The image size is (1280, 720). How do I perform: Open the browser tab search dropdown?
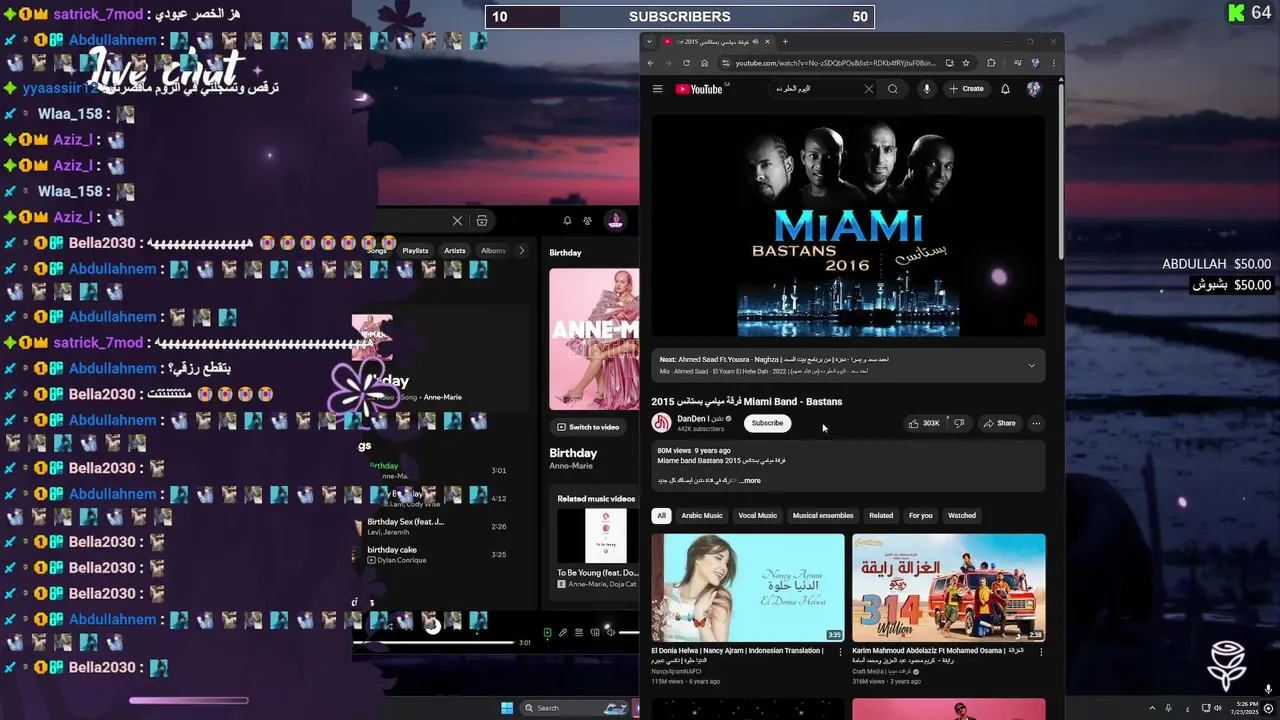click(649, 42)
